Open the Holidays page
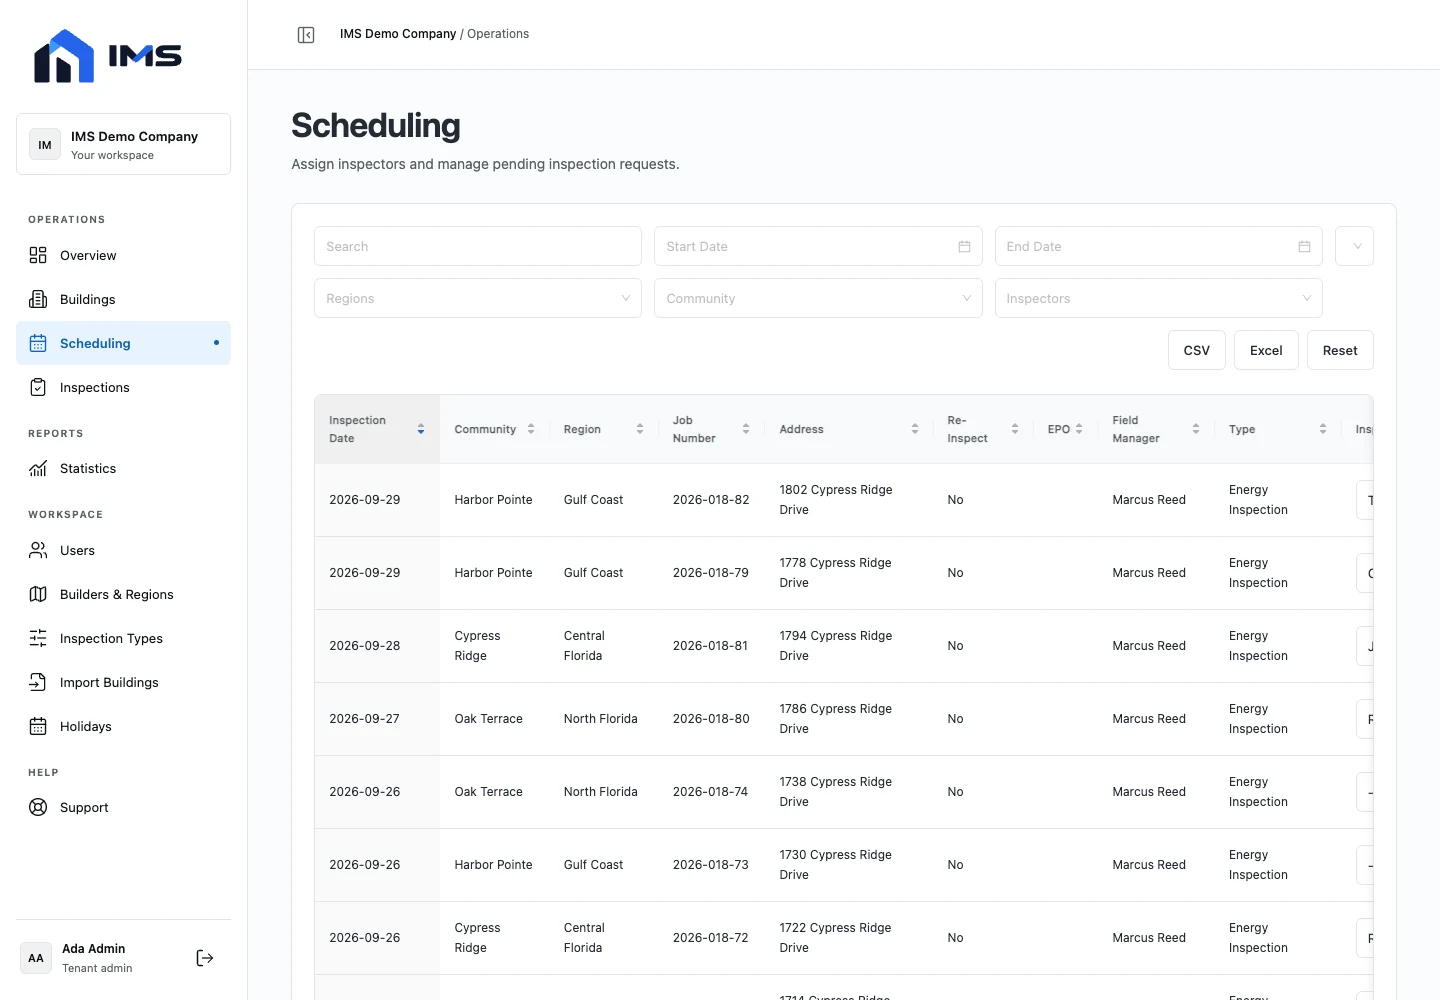Image resolution: width=1440 pixels, height=1000 pixels. pyautogui.click(x=123, y=726)
